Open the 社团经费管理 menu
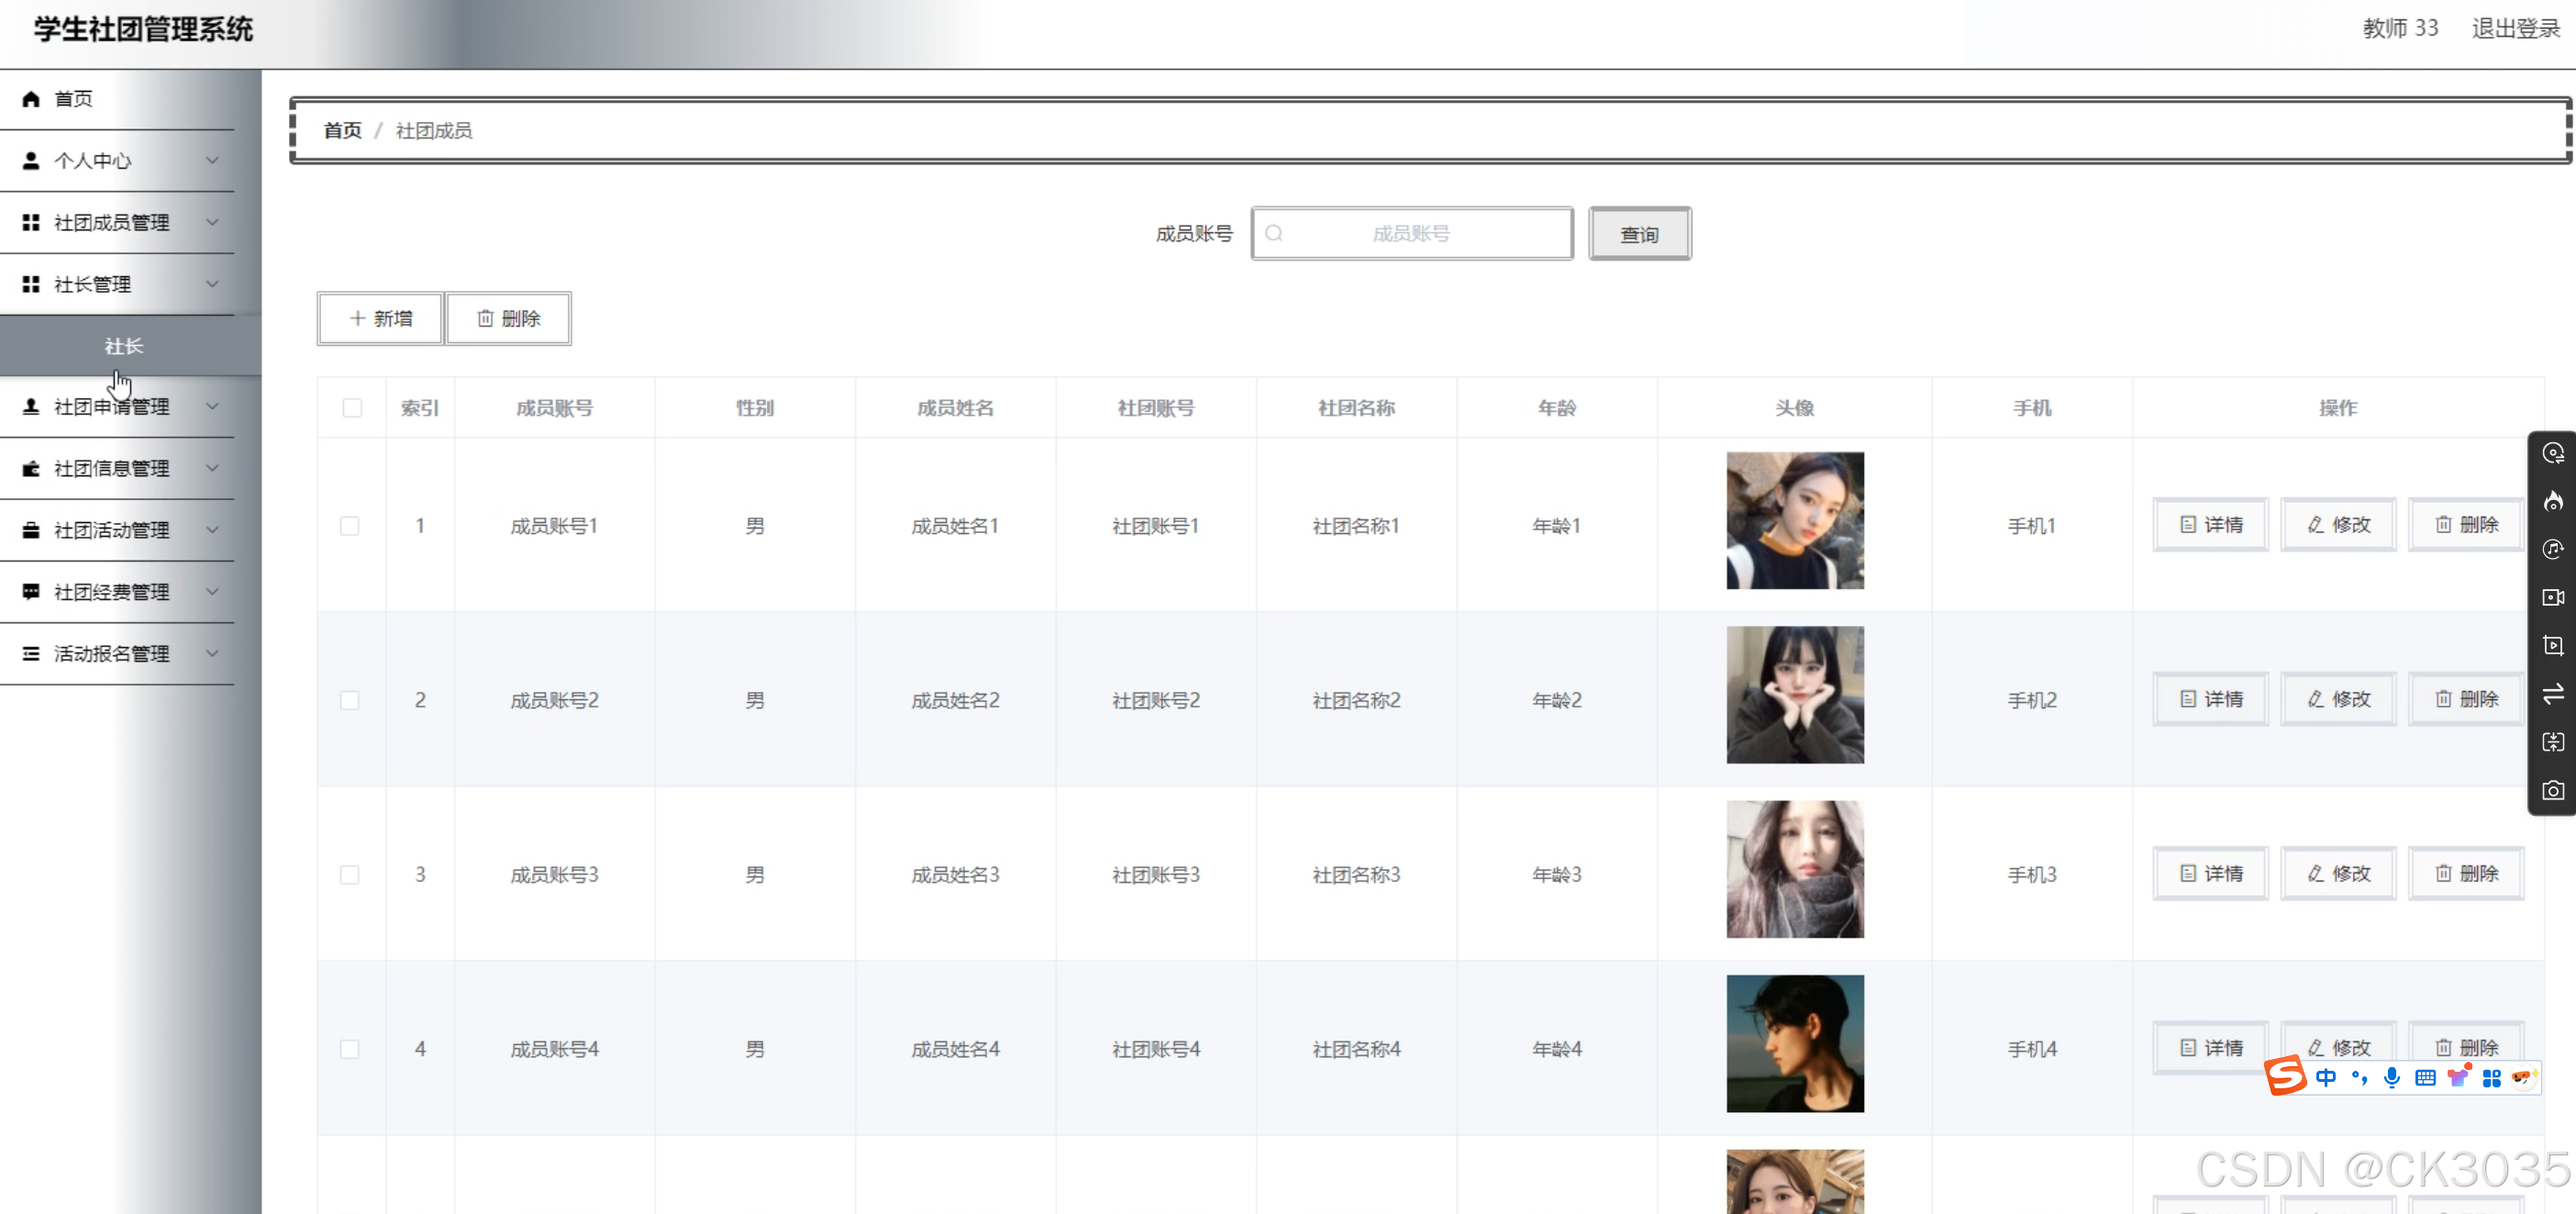 112,592
